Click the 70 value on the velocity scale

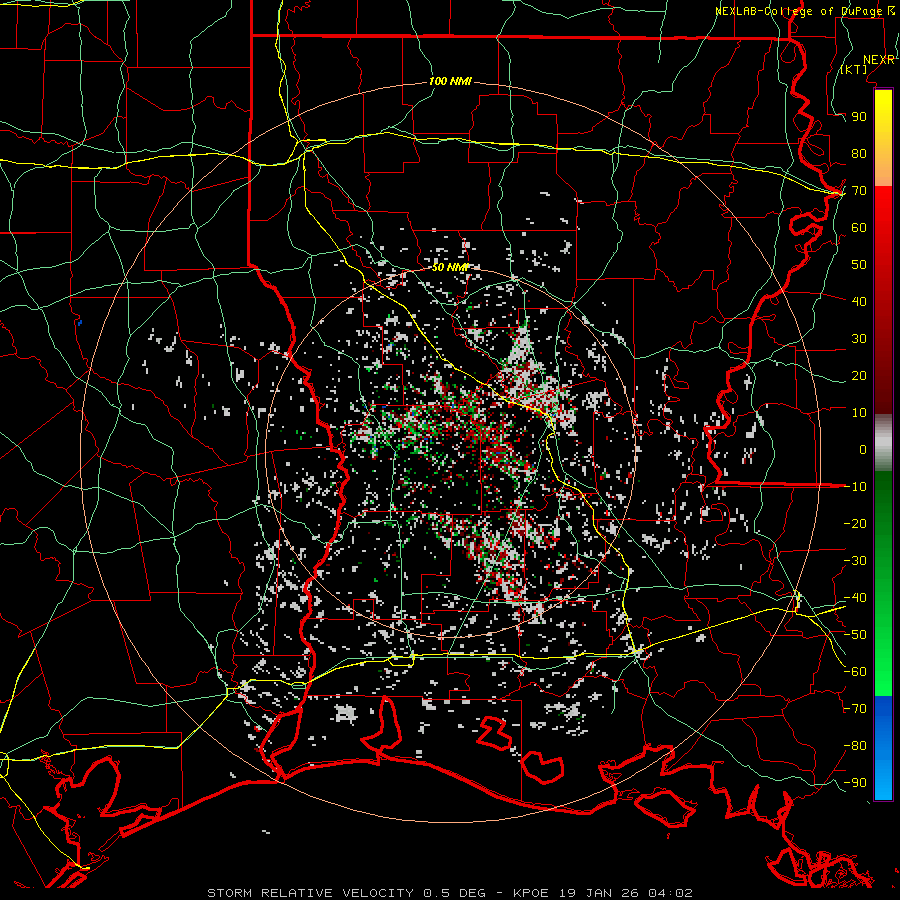[859, 191]
